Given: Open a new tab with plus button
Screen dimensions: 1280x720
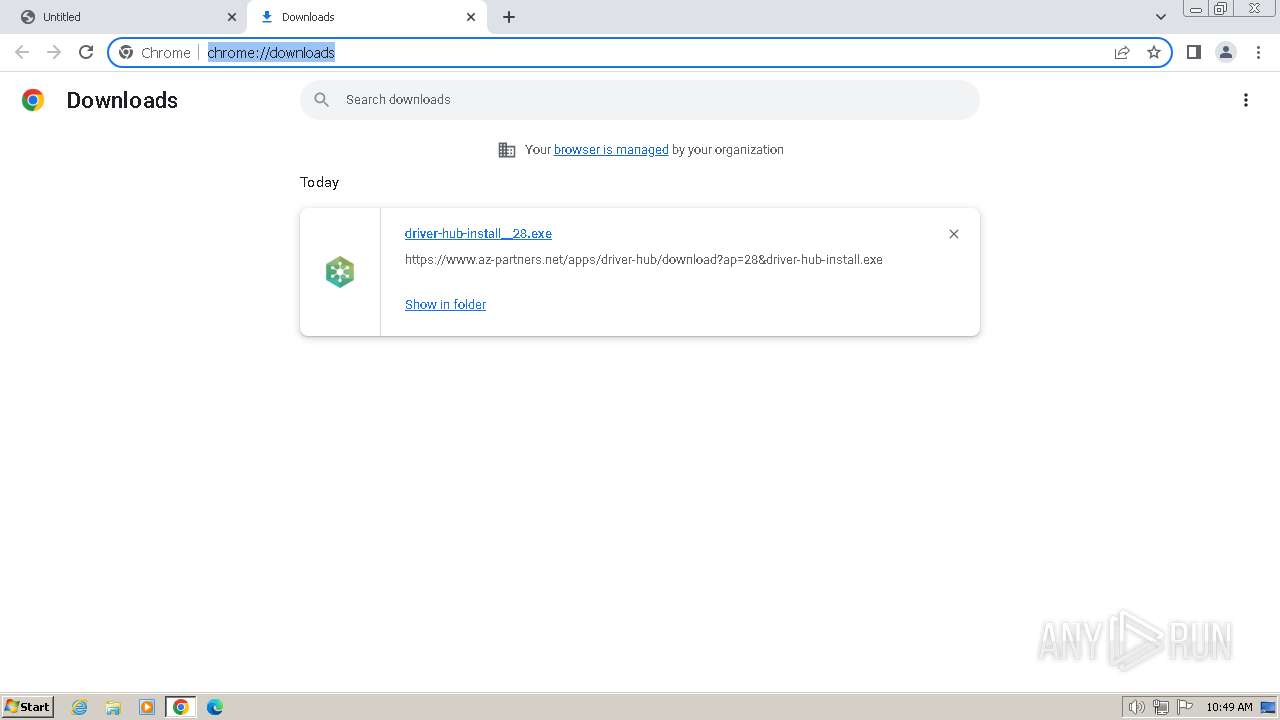Looking at the screenshot, I should click(509, 17).
